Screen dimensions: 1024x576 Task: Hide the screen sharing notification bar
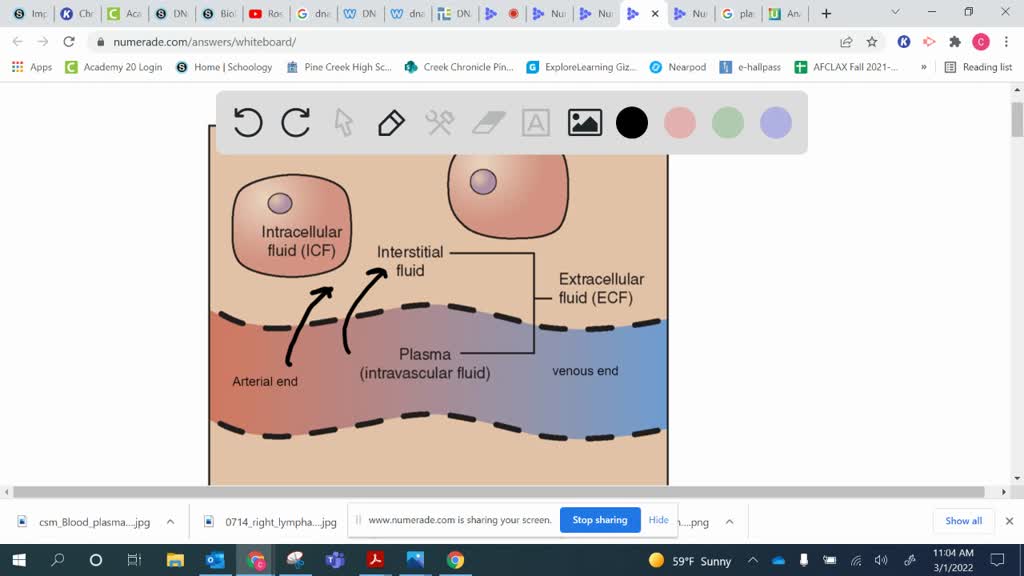coord(658,520)
